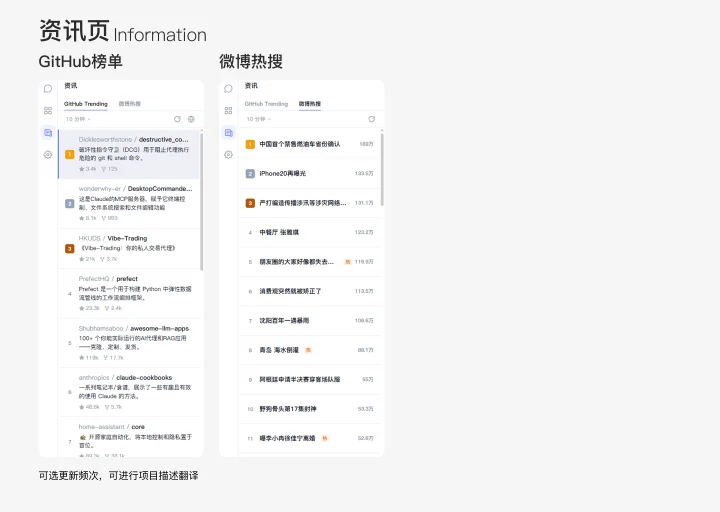The image size is (720, 512).
Task: Select news icon in Weibo panel sidebar
Action: tap(228, 133)
